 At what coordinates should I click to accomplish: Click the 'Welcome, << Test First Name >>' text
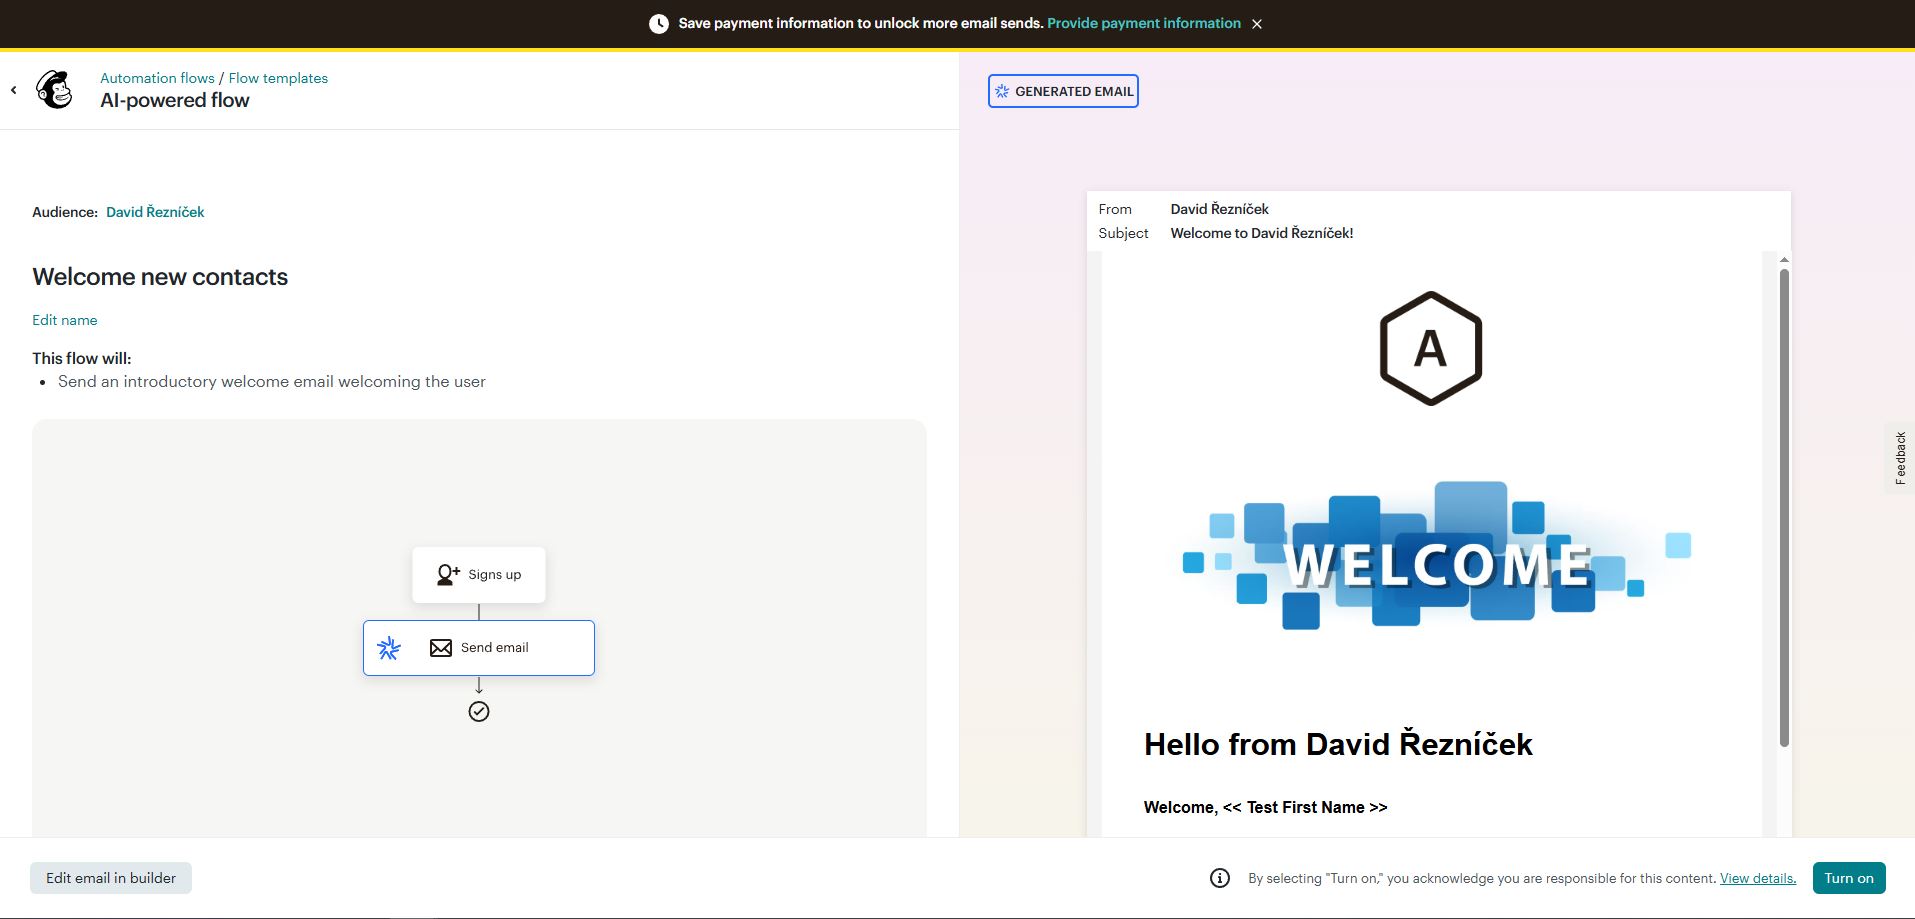point(1266,807)
